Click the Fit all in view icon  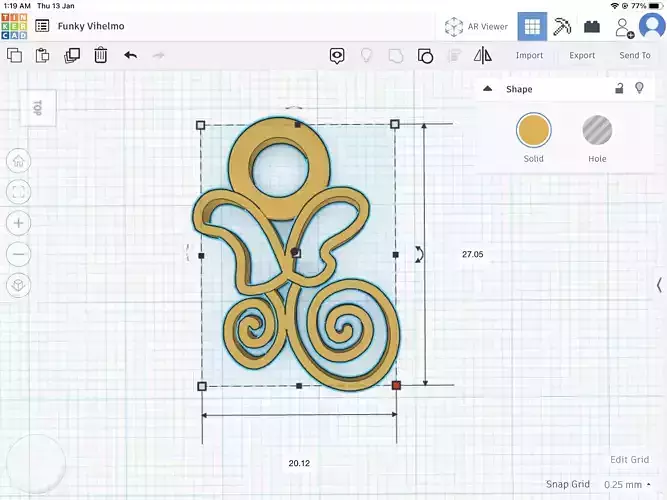tap(19, 192)
